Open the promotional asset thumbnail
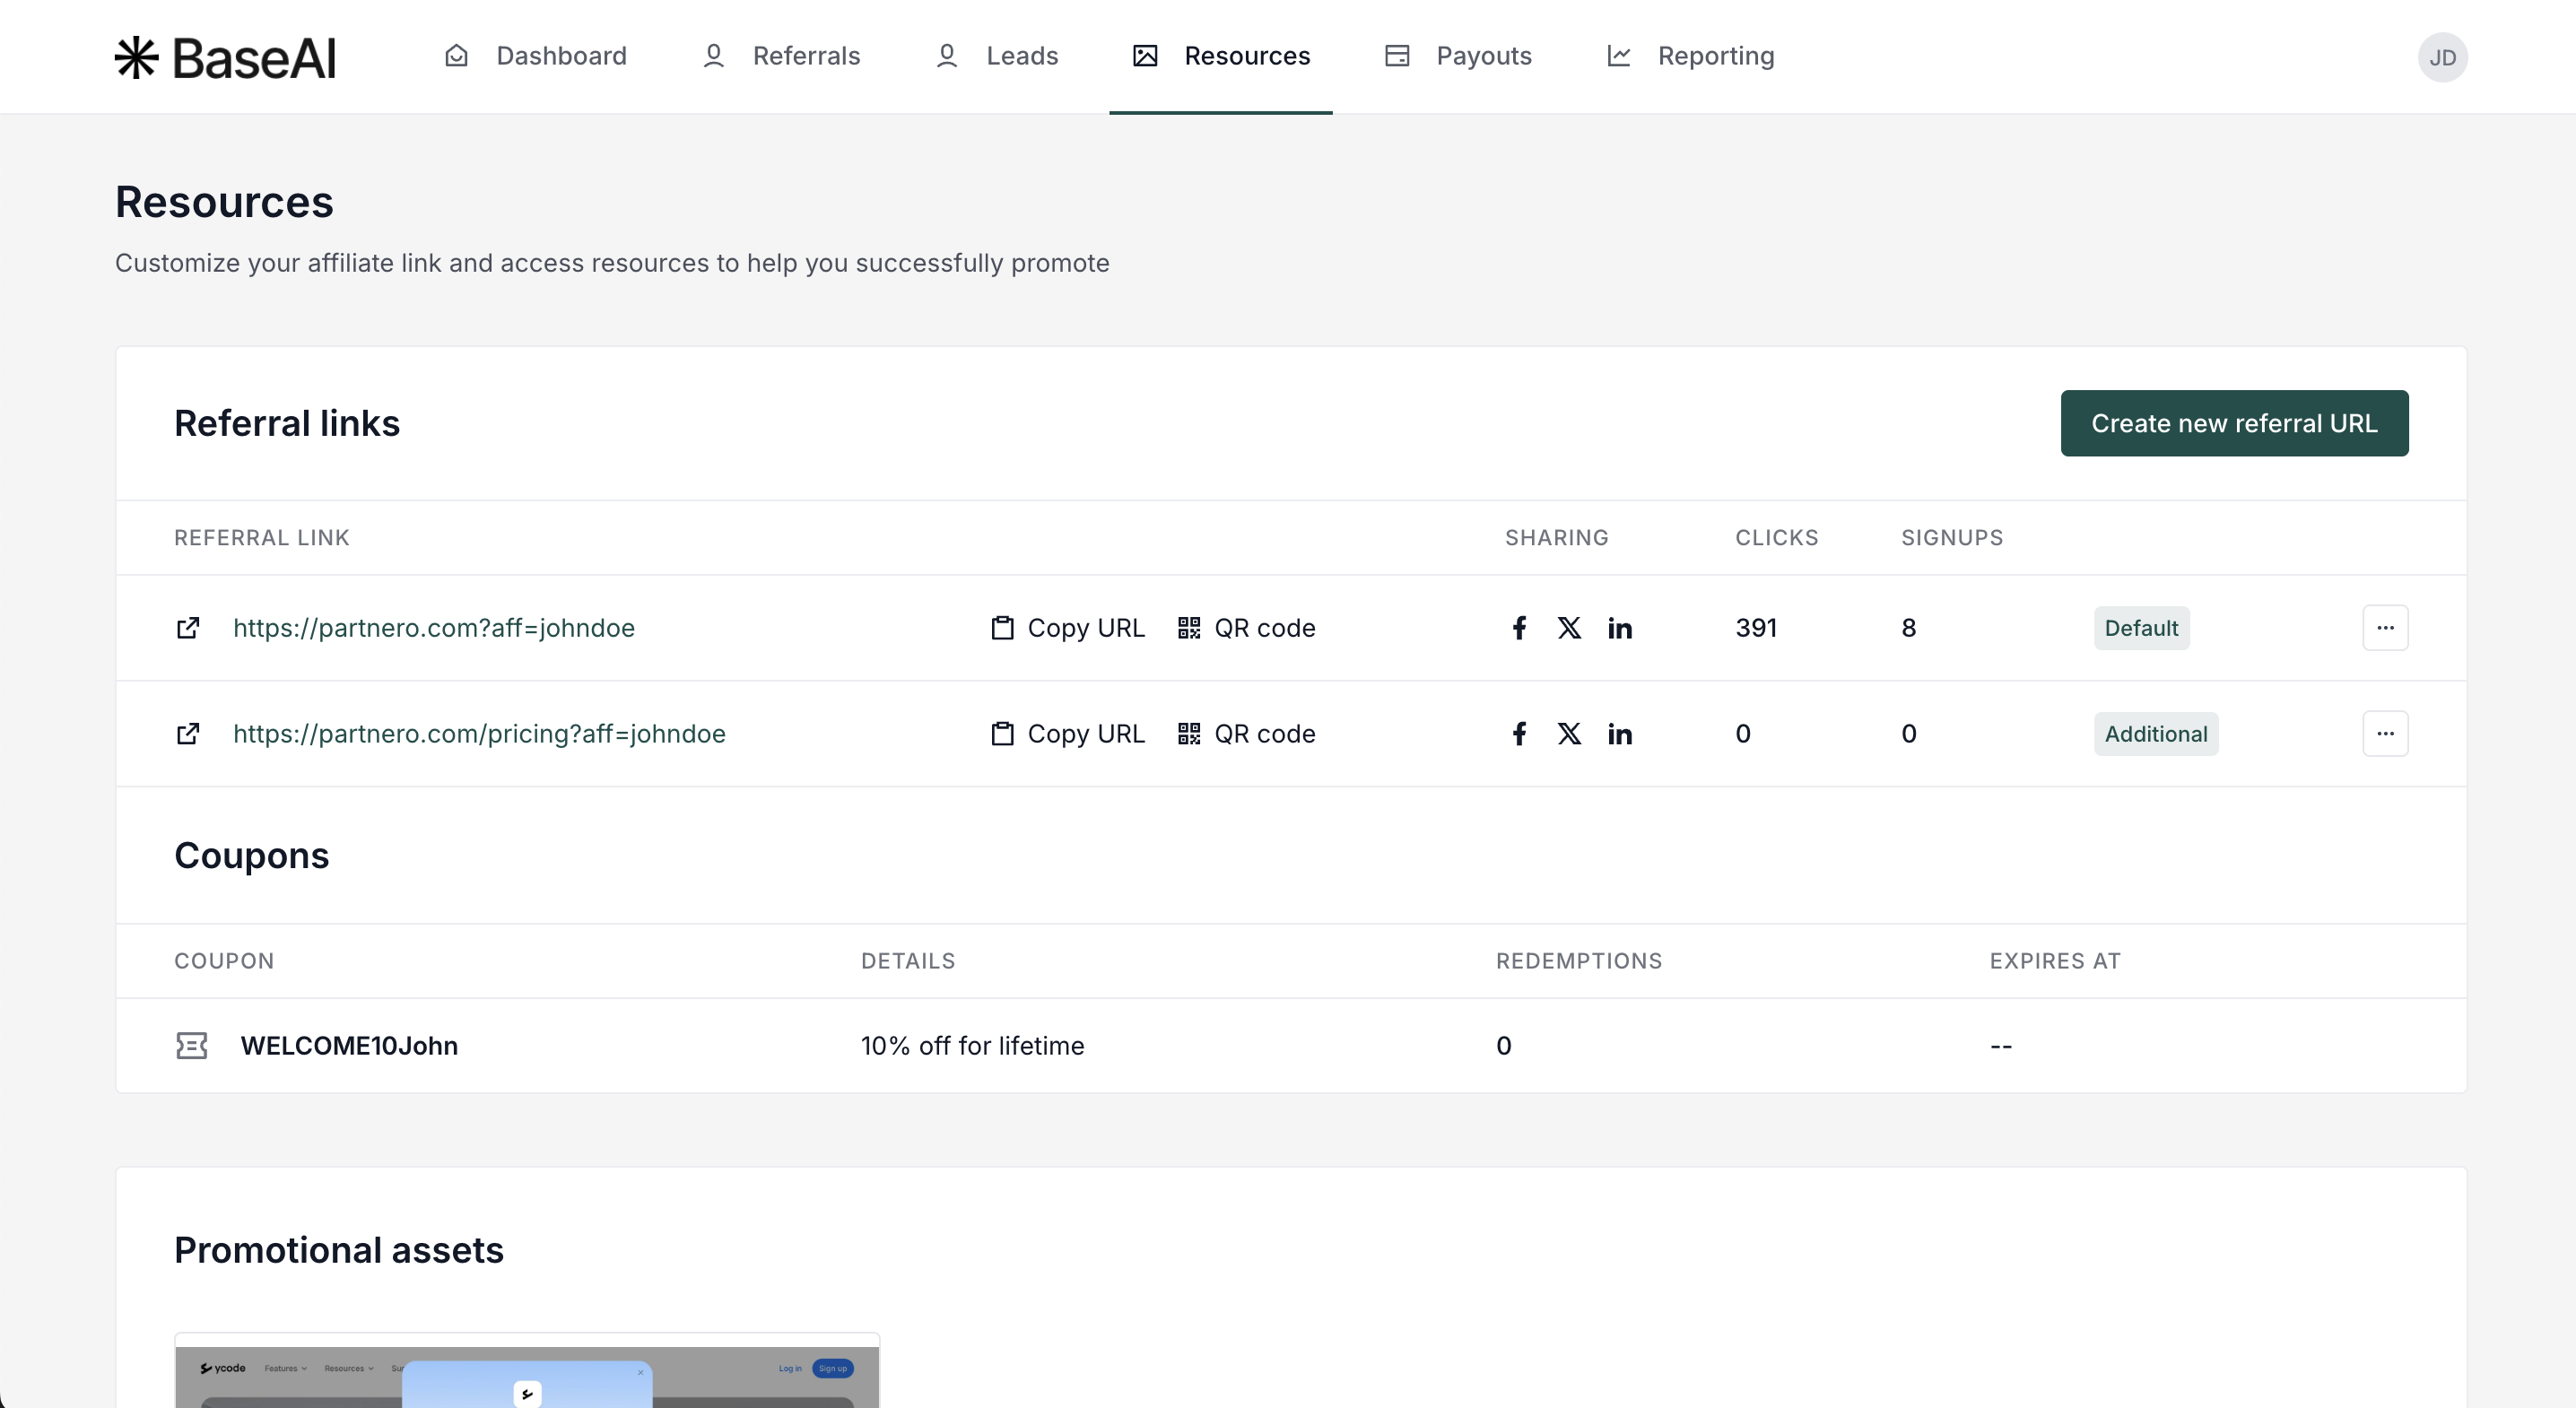 pyautogui.click(x=527, y=1375)
